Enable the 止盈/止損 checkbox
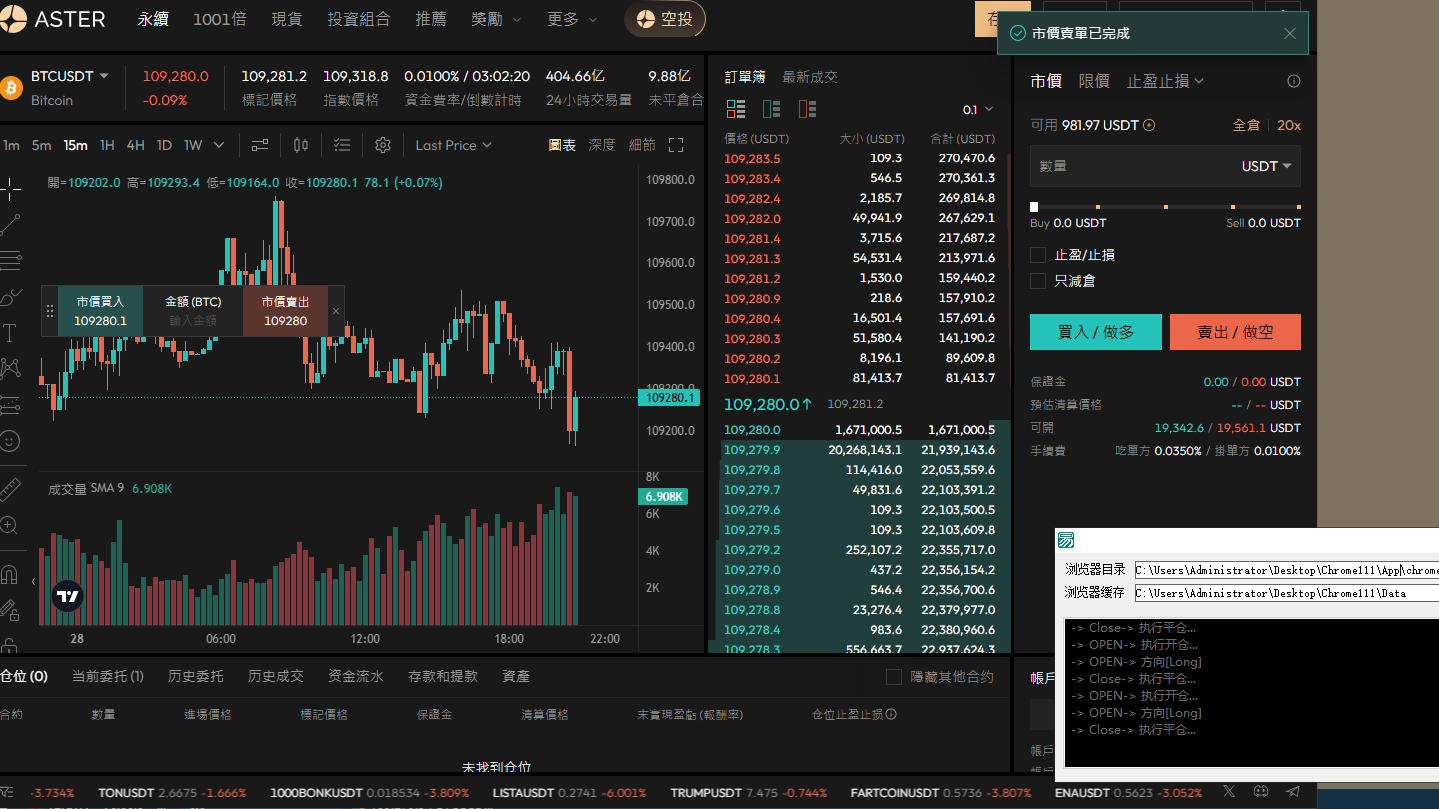This screenshot has width=1439, height=809. tap(1038, 255)
